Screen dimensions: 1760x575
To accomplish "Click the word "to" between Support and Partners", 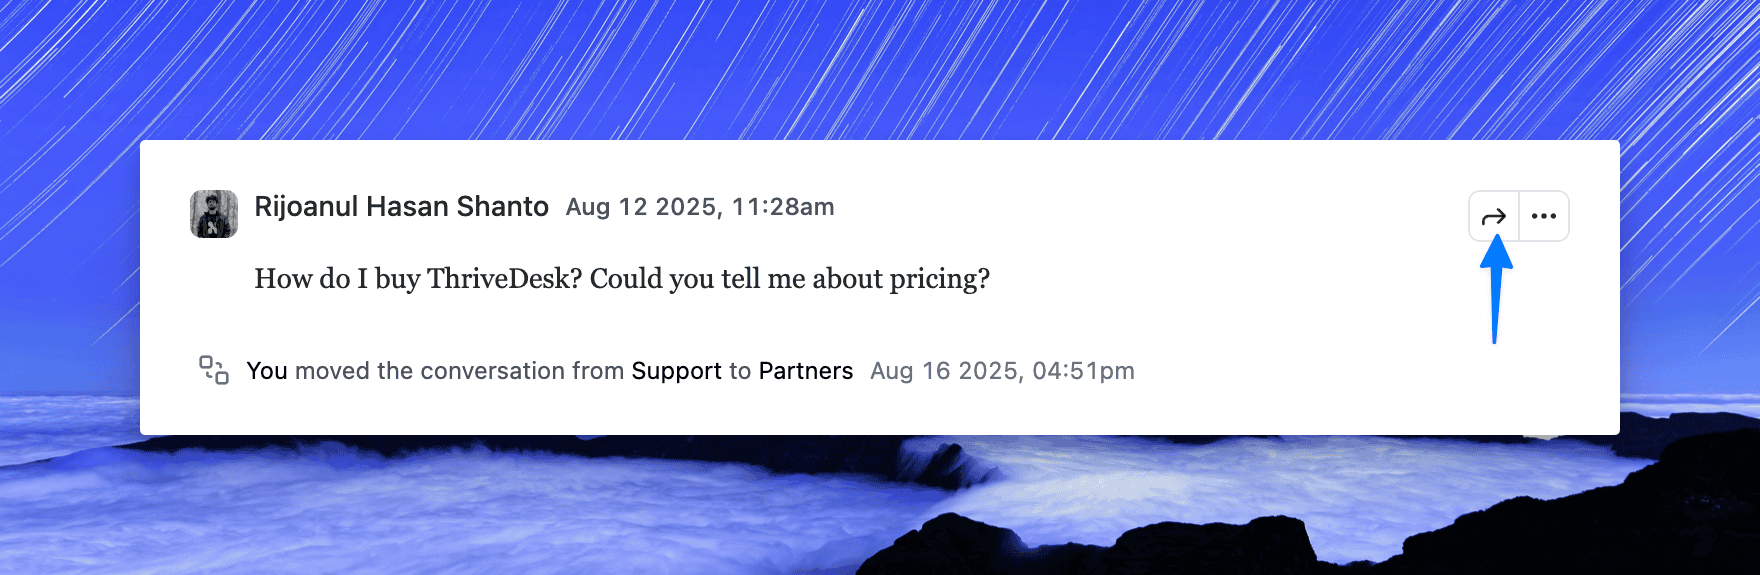I will [740, 372].
